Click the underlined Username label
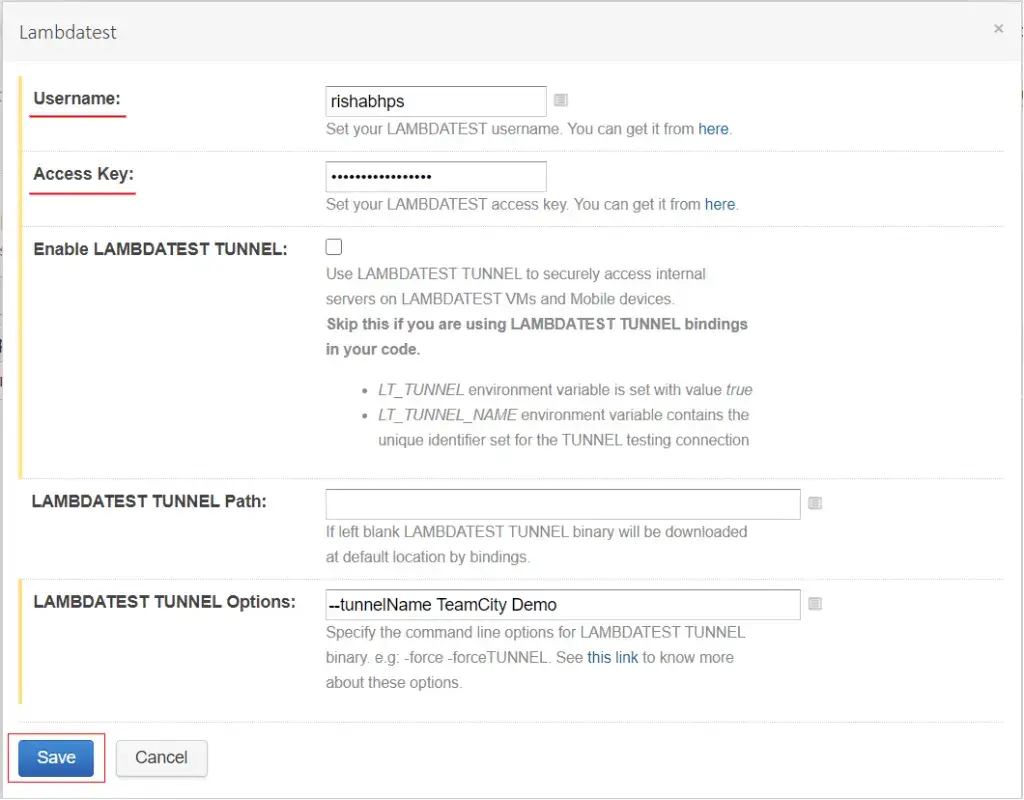Image resolution: width=1024 pixels, height=800 pixels. click(77, 98)
